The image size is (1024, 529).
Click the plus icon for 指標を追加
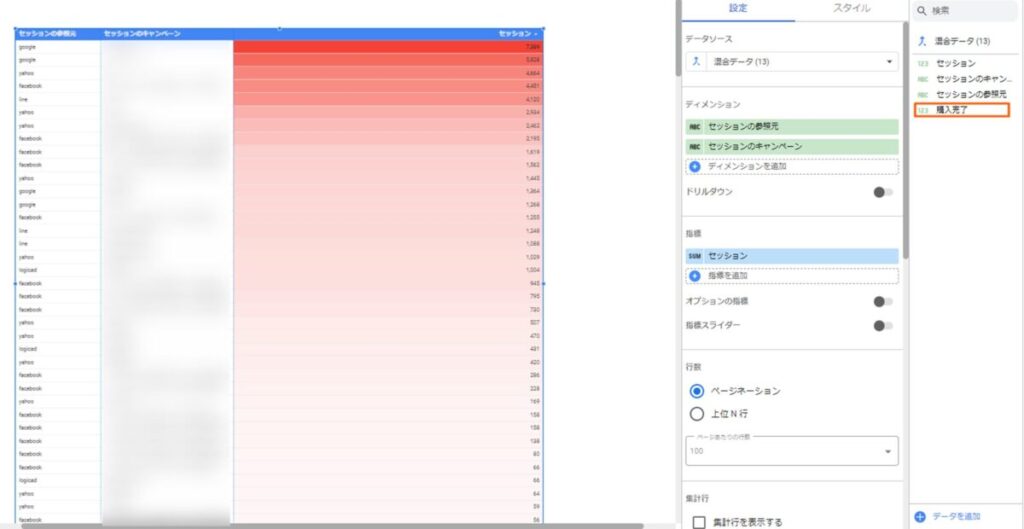pos(695,275)
